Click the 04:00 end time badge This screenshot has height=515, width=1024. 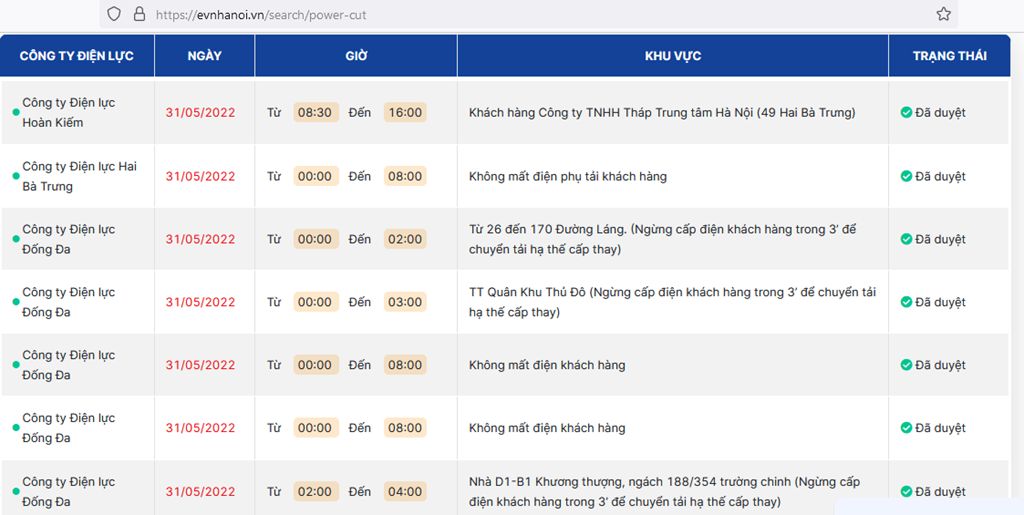tap(405, 492)
